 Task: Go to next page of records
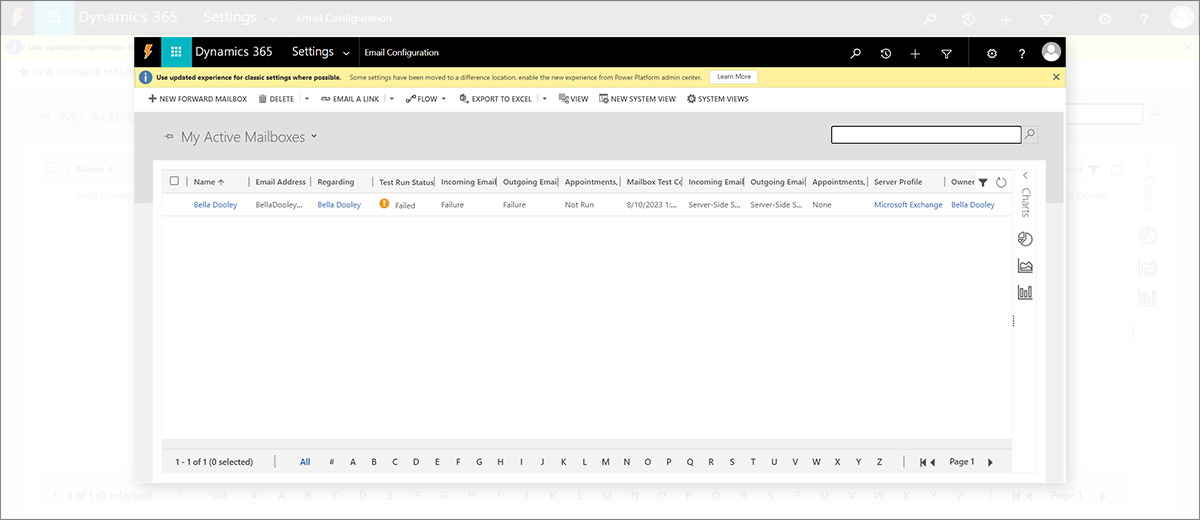click(x=990, y=462)
